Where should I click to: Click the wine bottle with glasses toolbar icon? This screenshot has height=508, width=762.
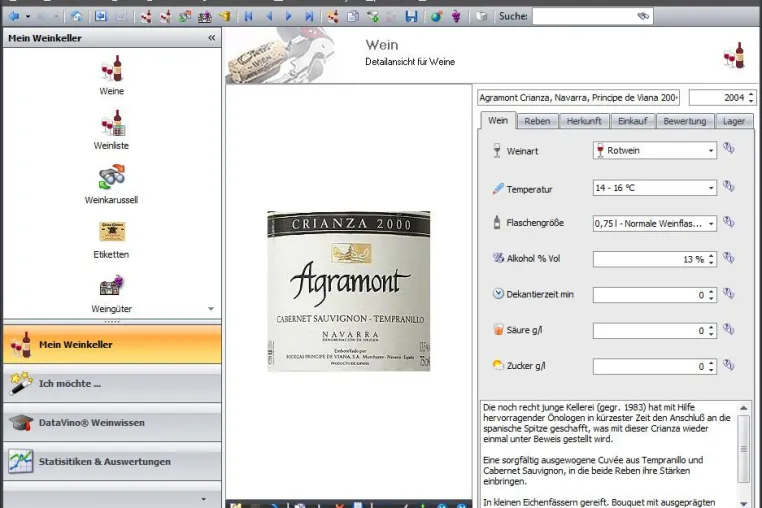[146, 17]
